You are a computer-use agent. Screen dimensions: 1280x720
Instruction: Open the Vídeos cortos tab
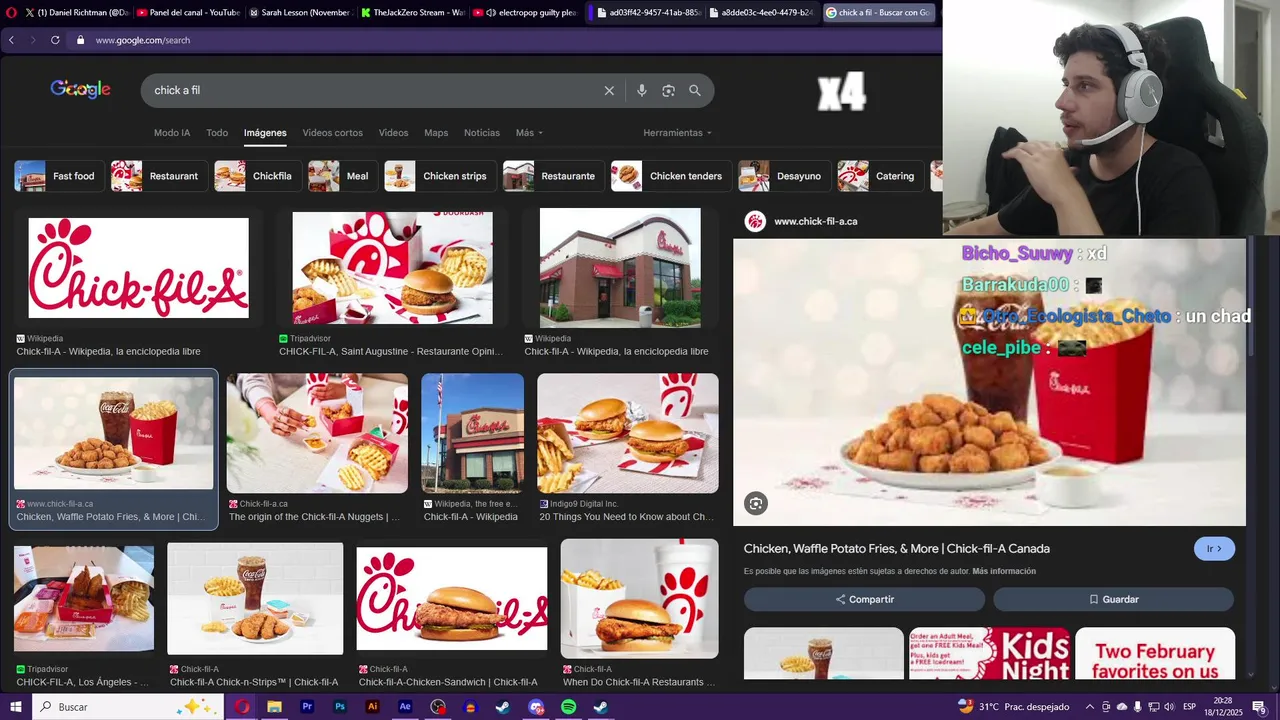[x=333, y=133]
